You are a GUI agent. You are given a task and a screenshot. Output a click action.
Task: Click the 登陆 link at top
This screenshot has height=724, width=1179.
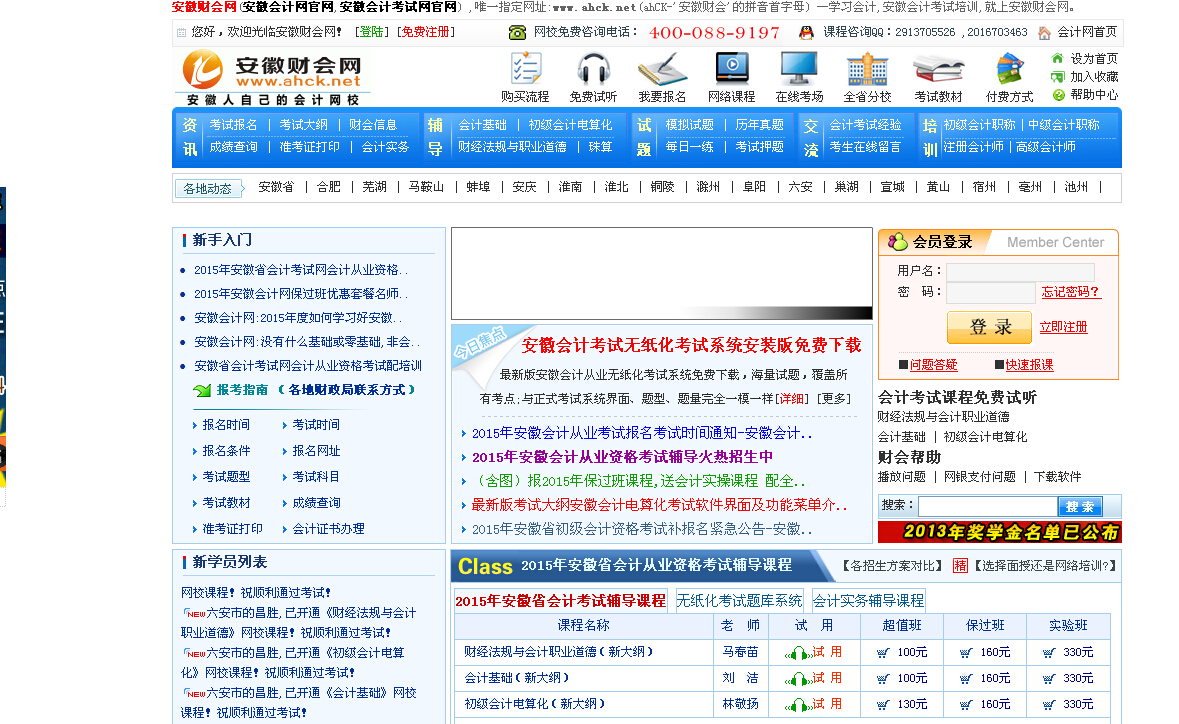coord(371,32)
